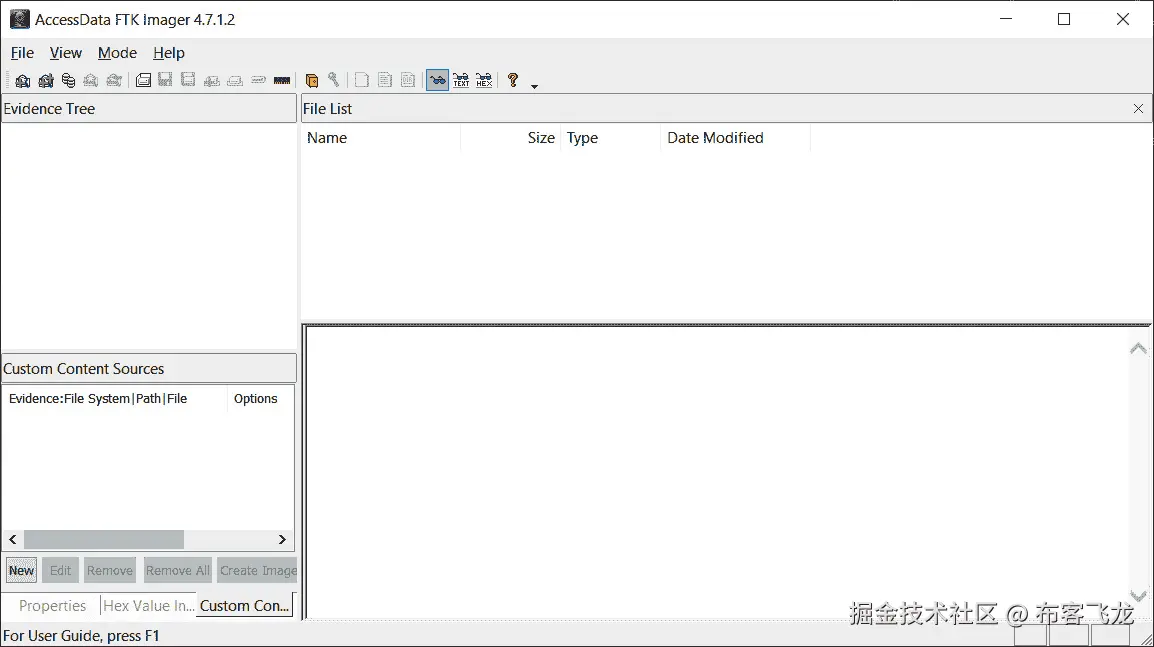Select the Custom Content tab
The image size is (1154, 647).
(244, 606)
